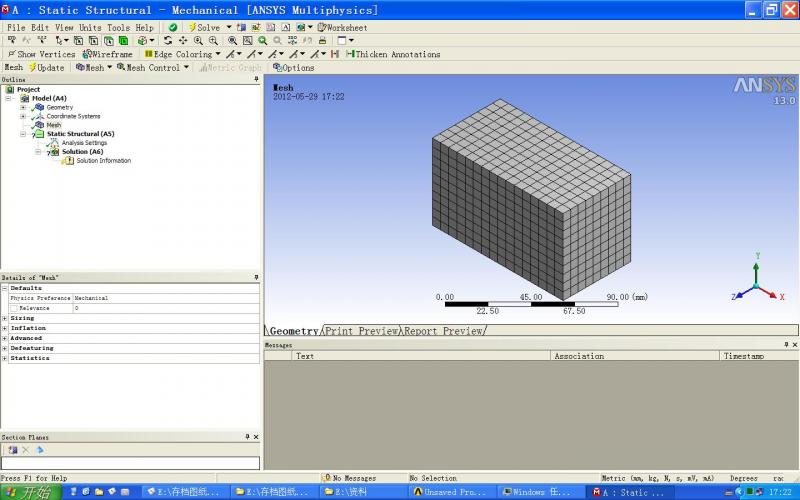Open the Worksheet view

[x=342, y=28]
